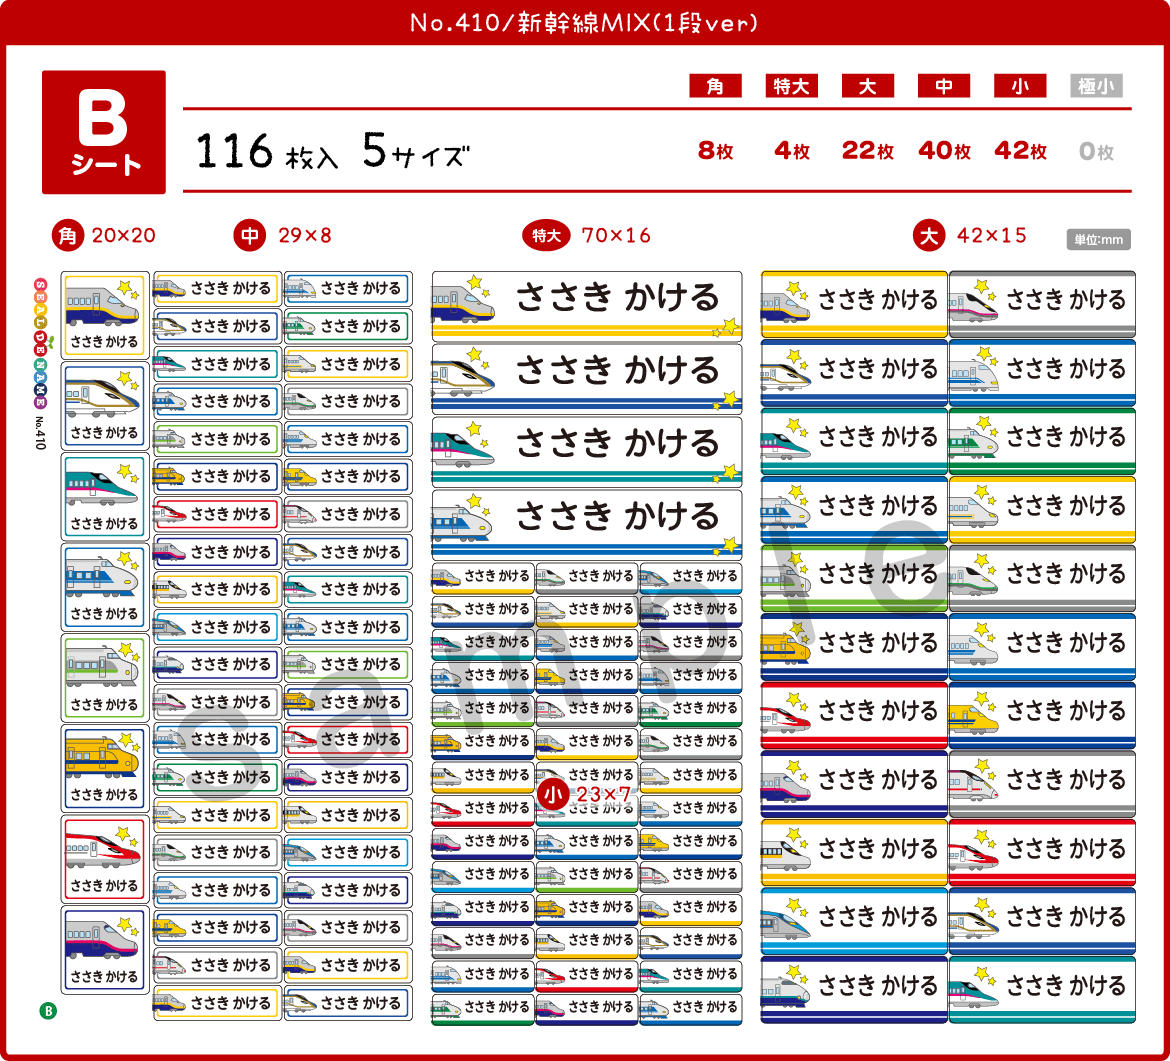Click the 8枚 count
The image size is (1170, 1061).
coord(716,151)
